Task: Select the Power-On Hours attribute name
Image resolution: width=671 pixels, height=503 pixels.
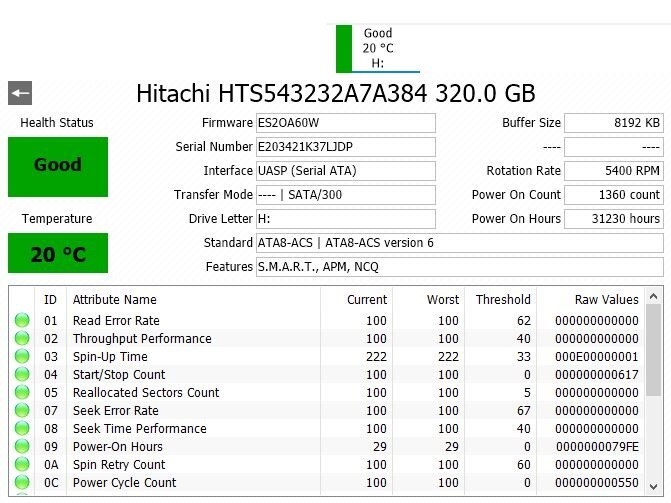Action: coord(118,446)
